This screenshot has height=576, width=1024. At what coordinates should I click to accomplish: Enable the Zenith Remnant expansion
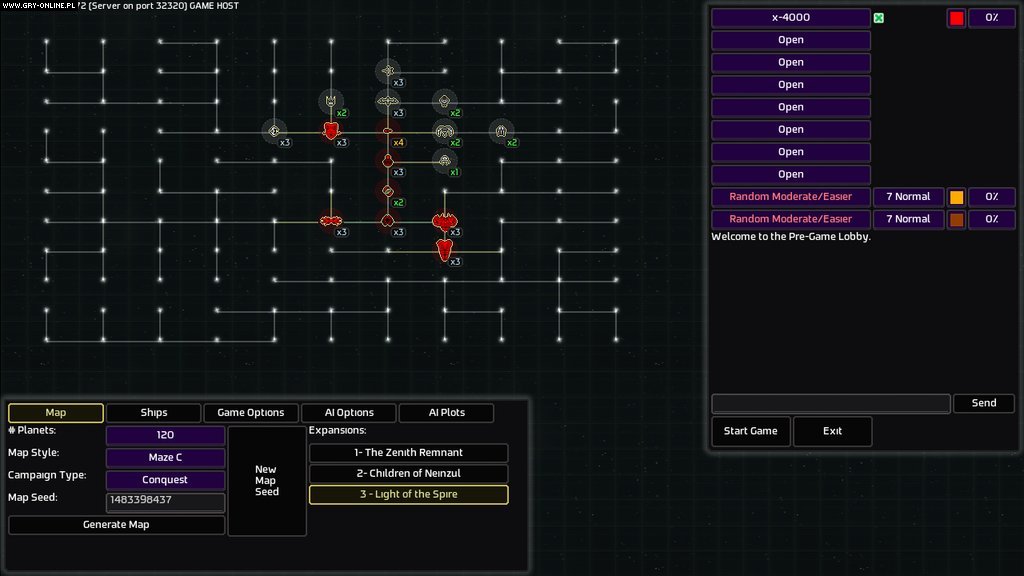410,452
